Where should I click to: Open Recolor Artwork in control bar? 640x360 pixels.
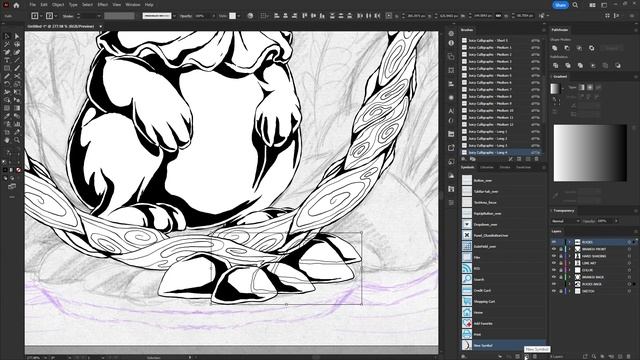coord(250,16)
